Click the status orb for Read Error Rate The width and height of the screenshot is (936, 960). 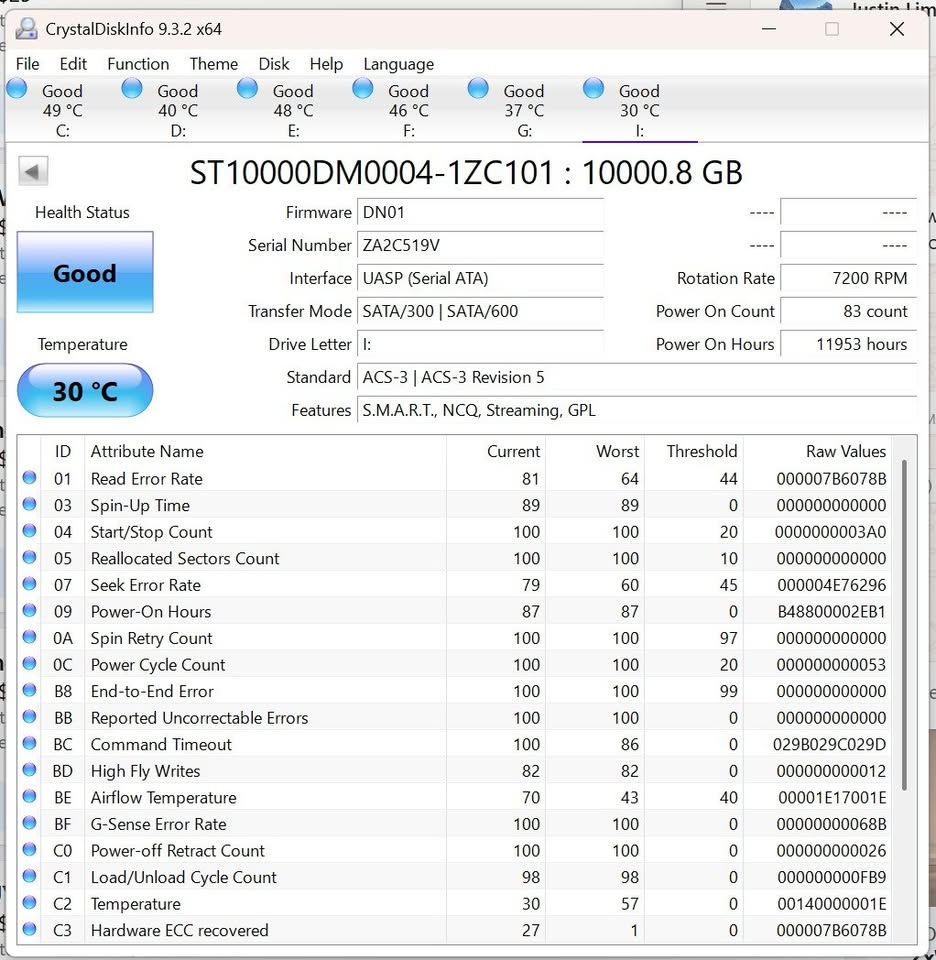pos(29,478)
